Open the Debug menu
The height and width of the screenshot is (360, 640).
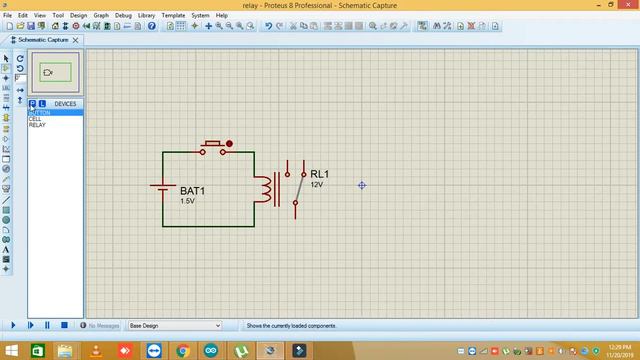[123, 15]
